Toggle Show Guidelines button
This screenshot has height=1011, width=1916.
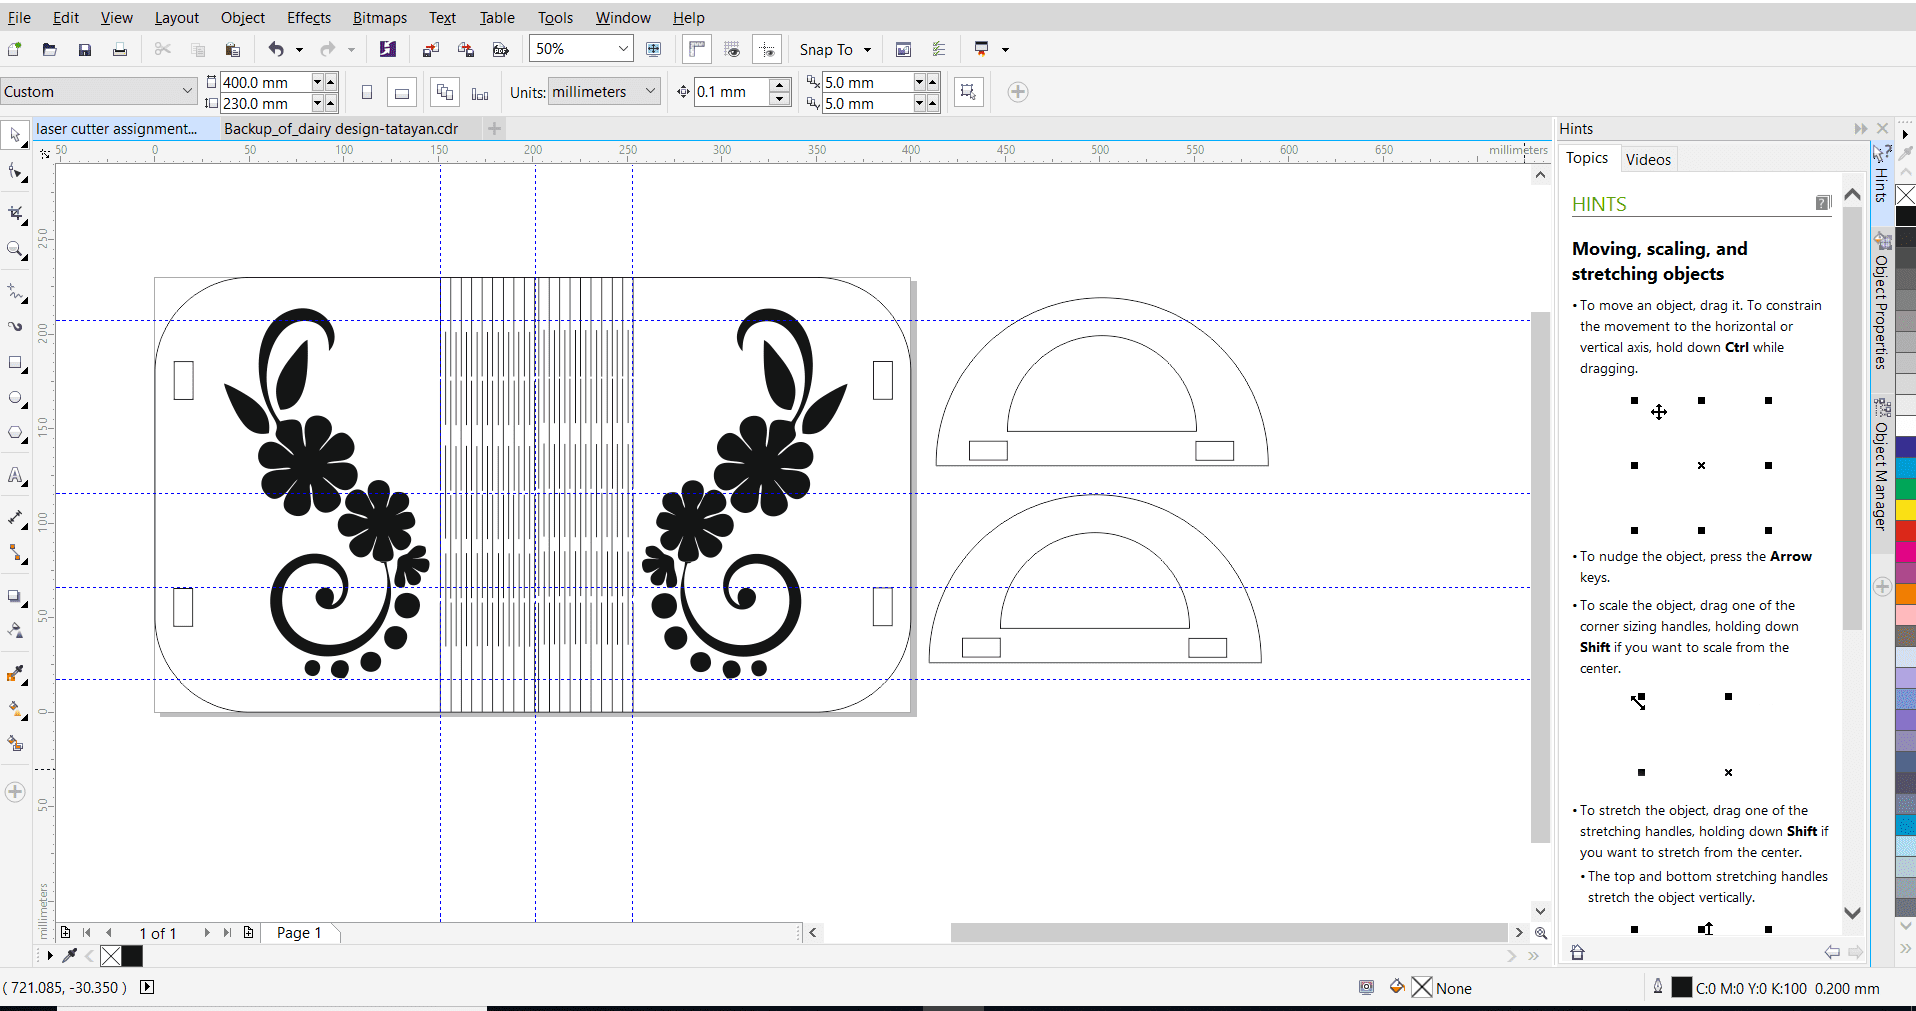click(x=767, y=49)
